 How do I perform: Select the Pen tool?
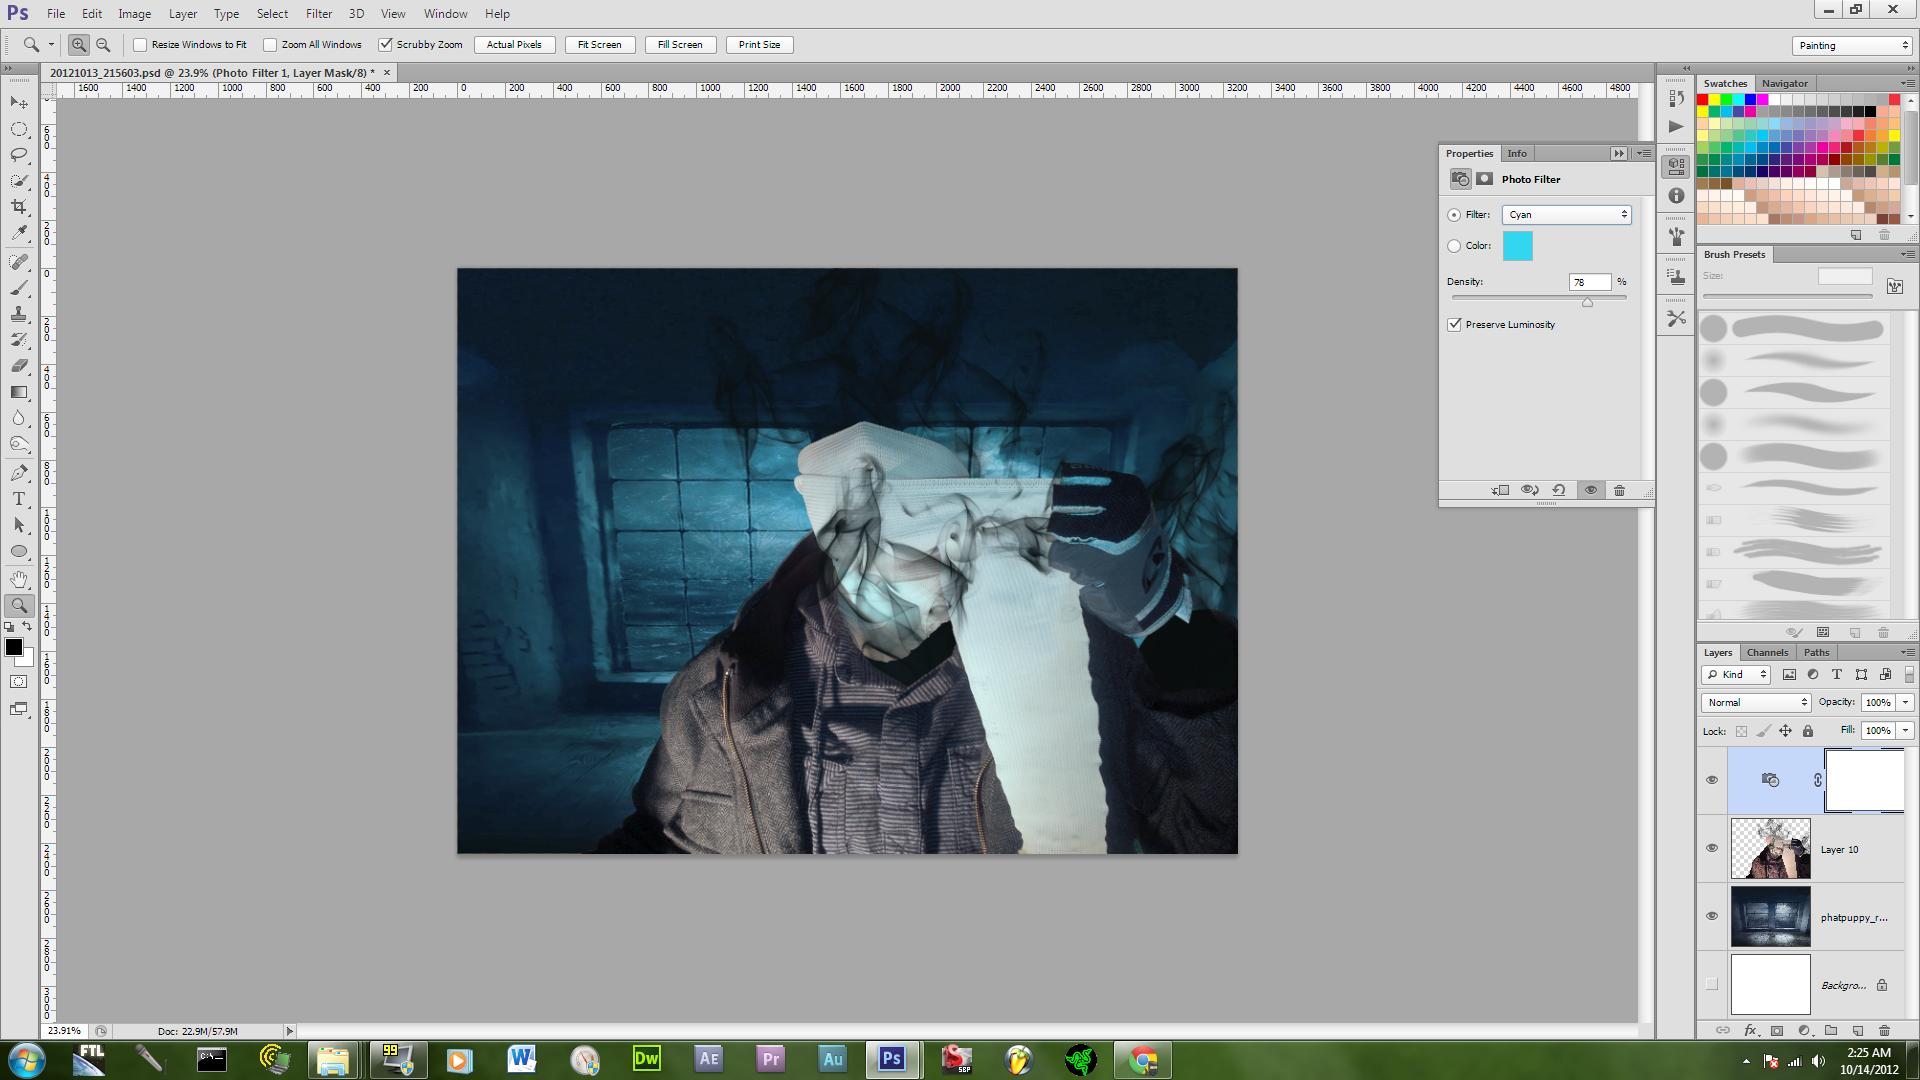pyautogui.click(x=19, y=473)
